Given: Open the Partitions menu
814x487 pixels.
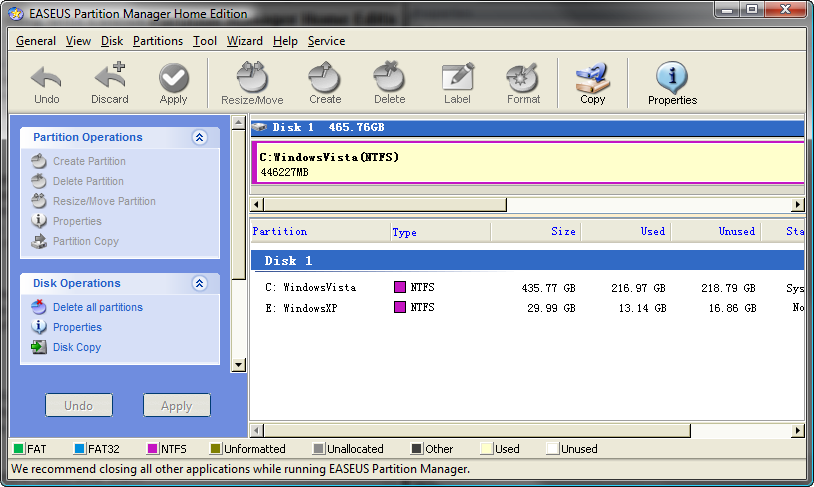Looking at the screenshot, I should click(158, 41).
